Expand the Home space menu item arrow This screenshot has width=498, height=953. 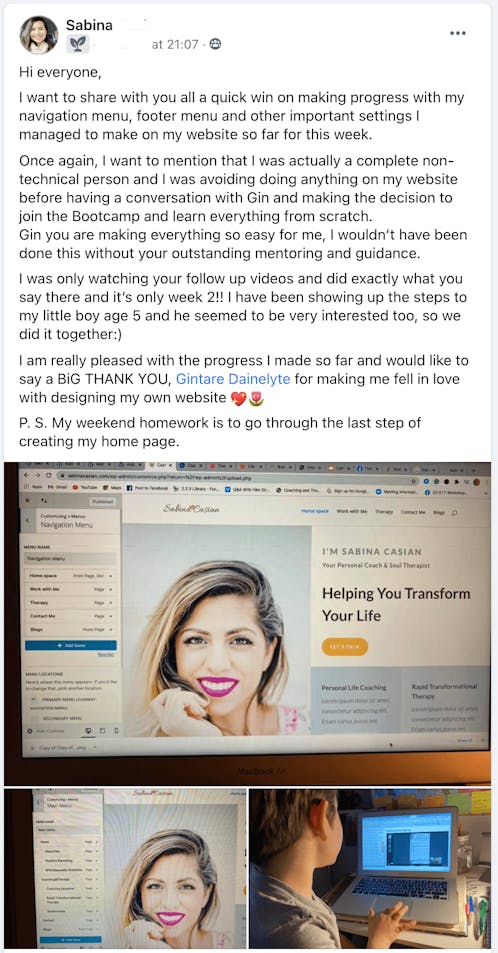tap(111, 576)
